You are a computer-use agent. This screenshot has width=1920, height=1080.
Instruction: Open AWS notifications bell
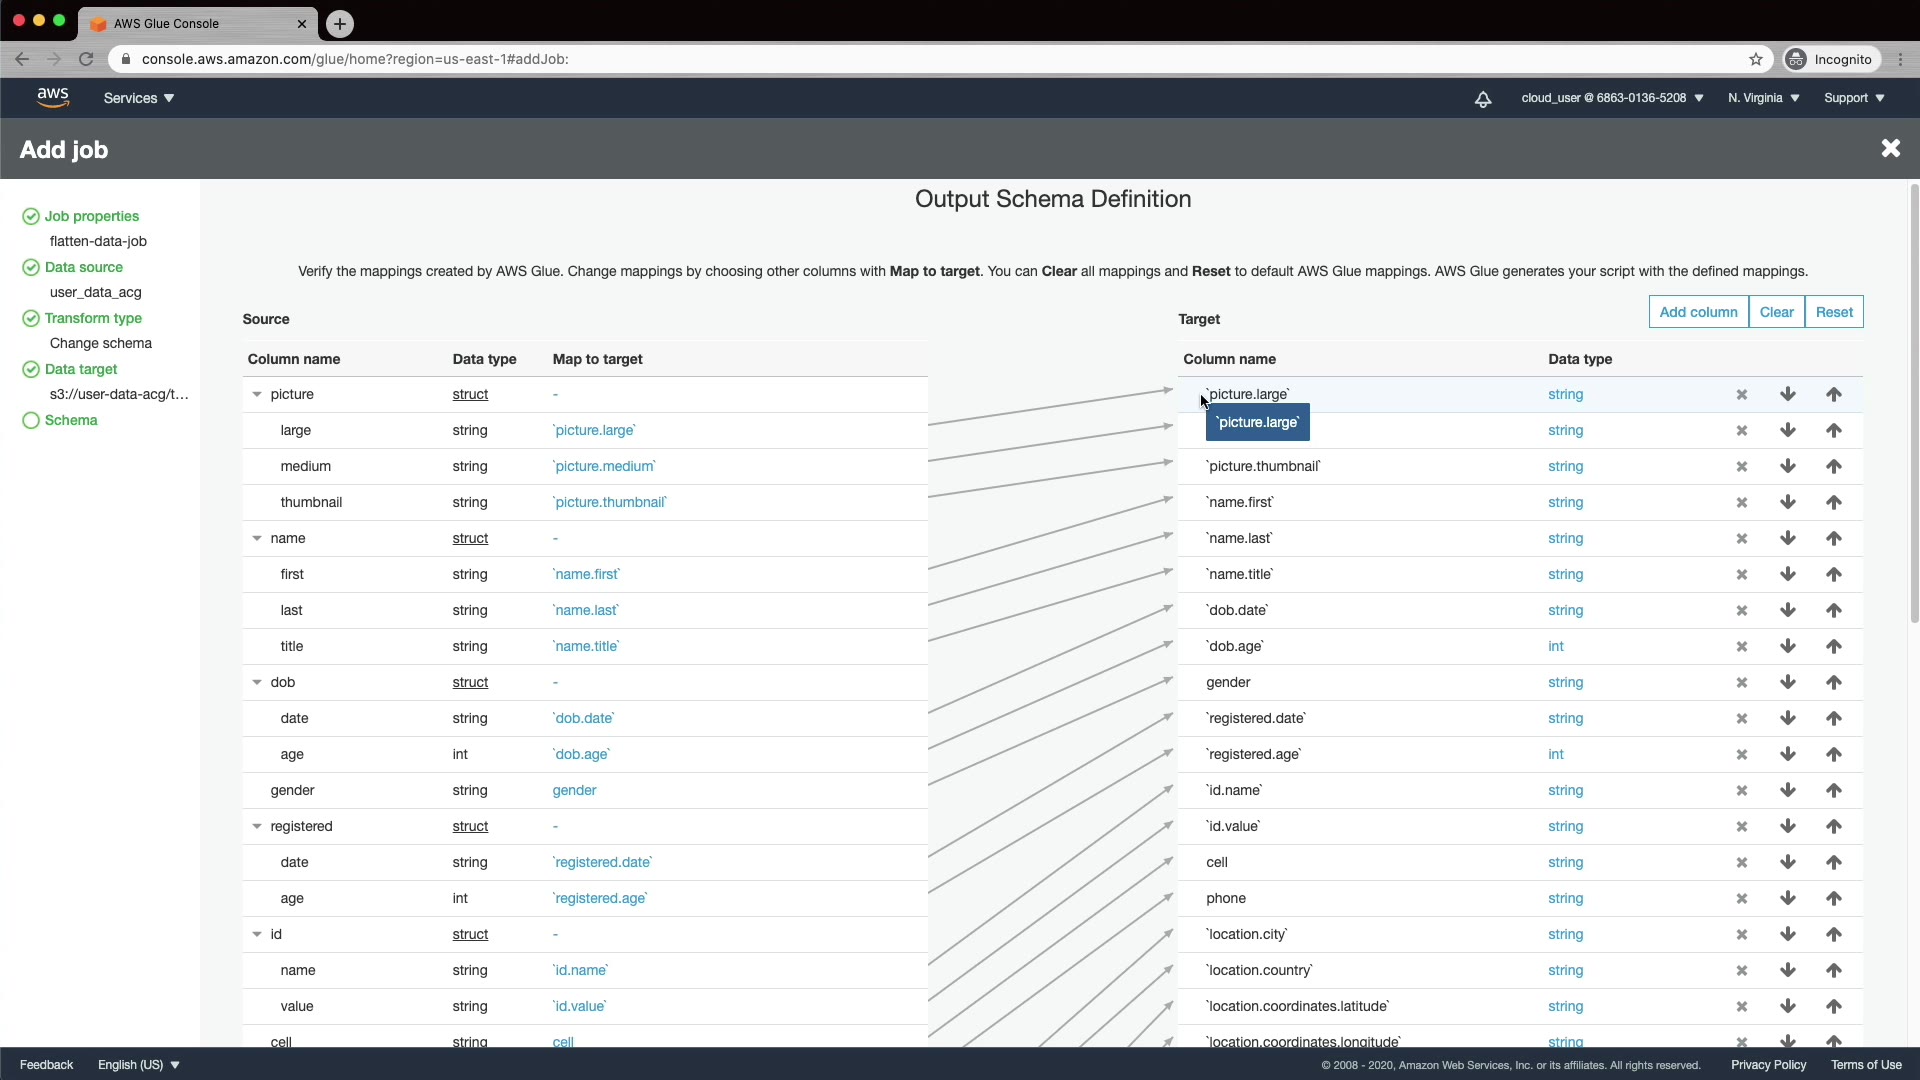(1483, 99)
